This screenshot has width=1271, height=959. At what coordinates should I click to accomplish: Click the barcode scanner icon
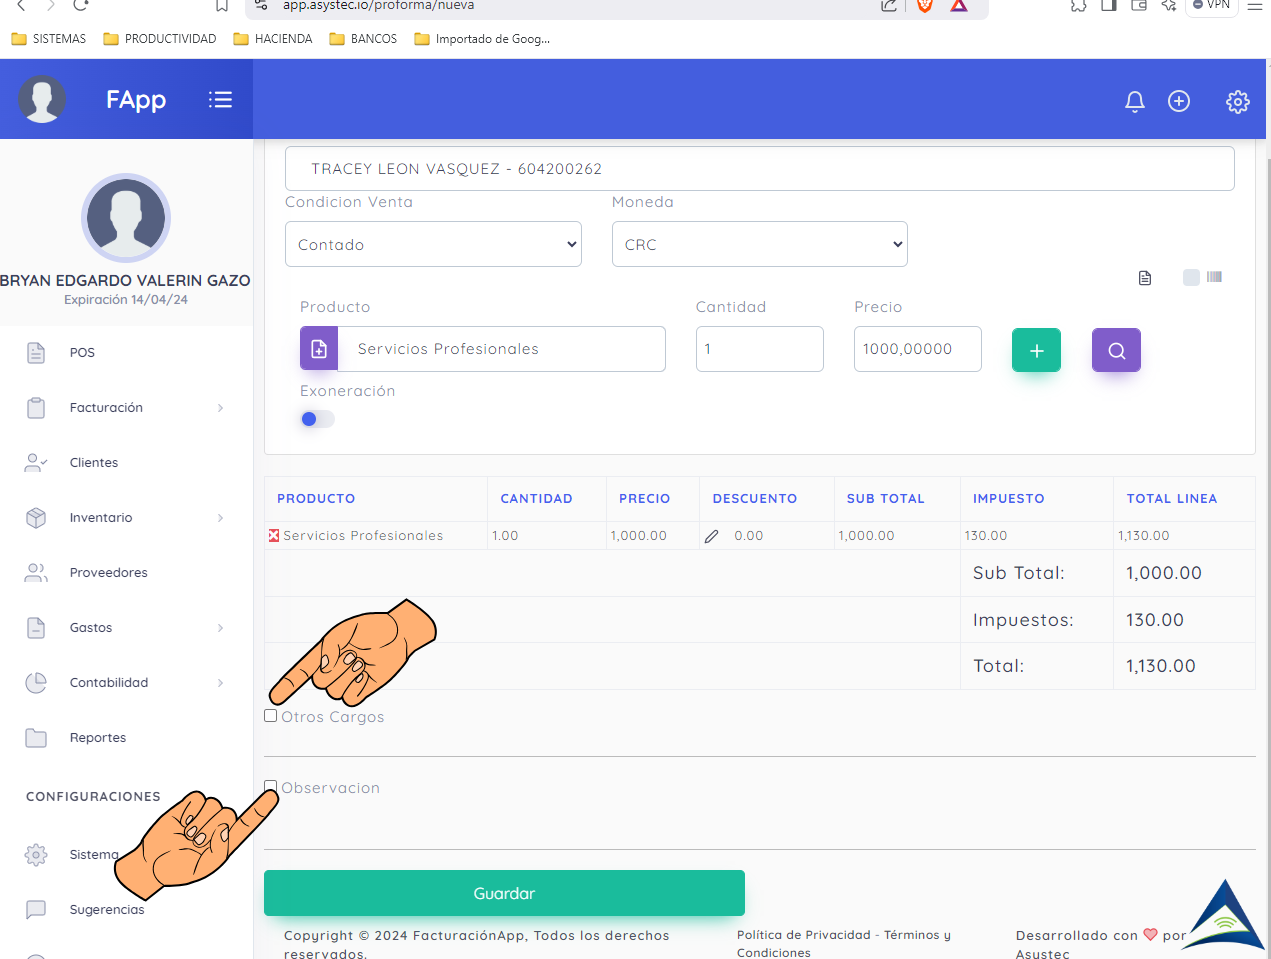1214,277
